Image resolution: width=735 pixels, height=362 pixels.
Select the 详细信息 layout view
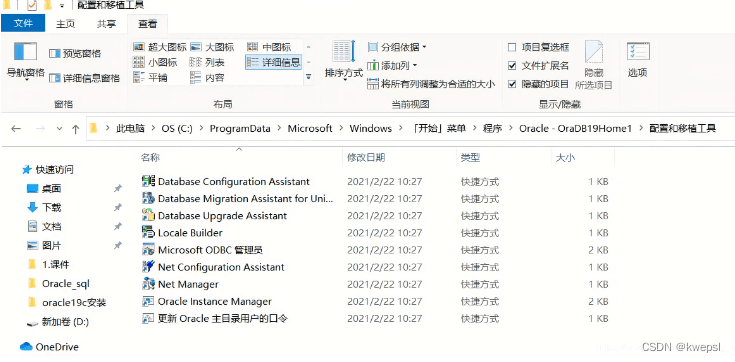(x=273, y=62)
